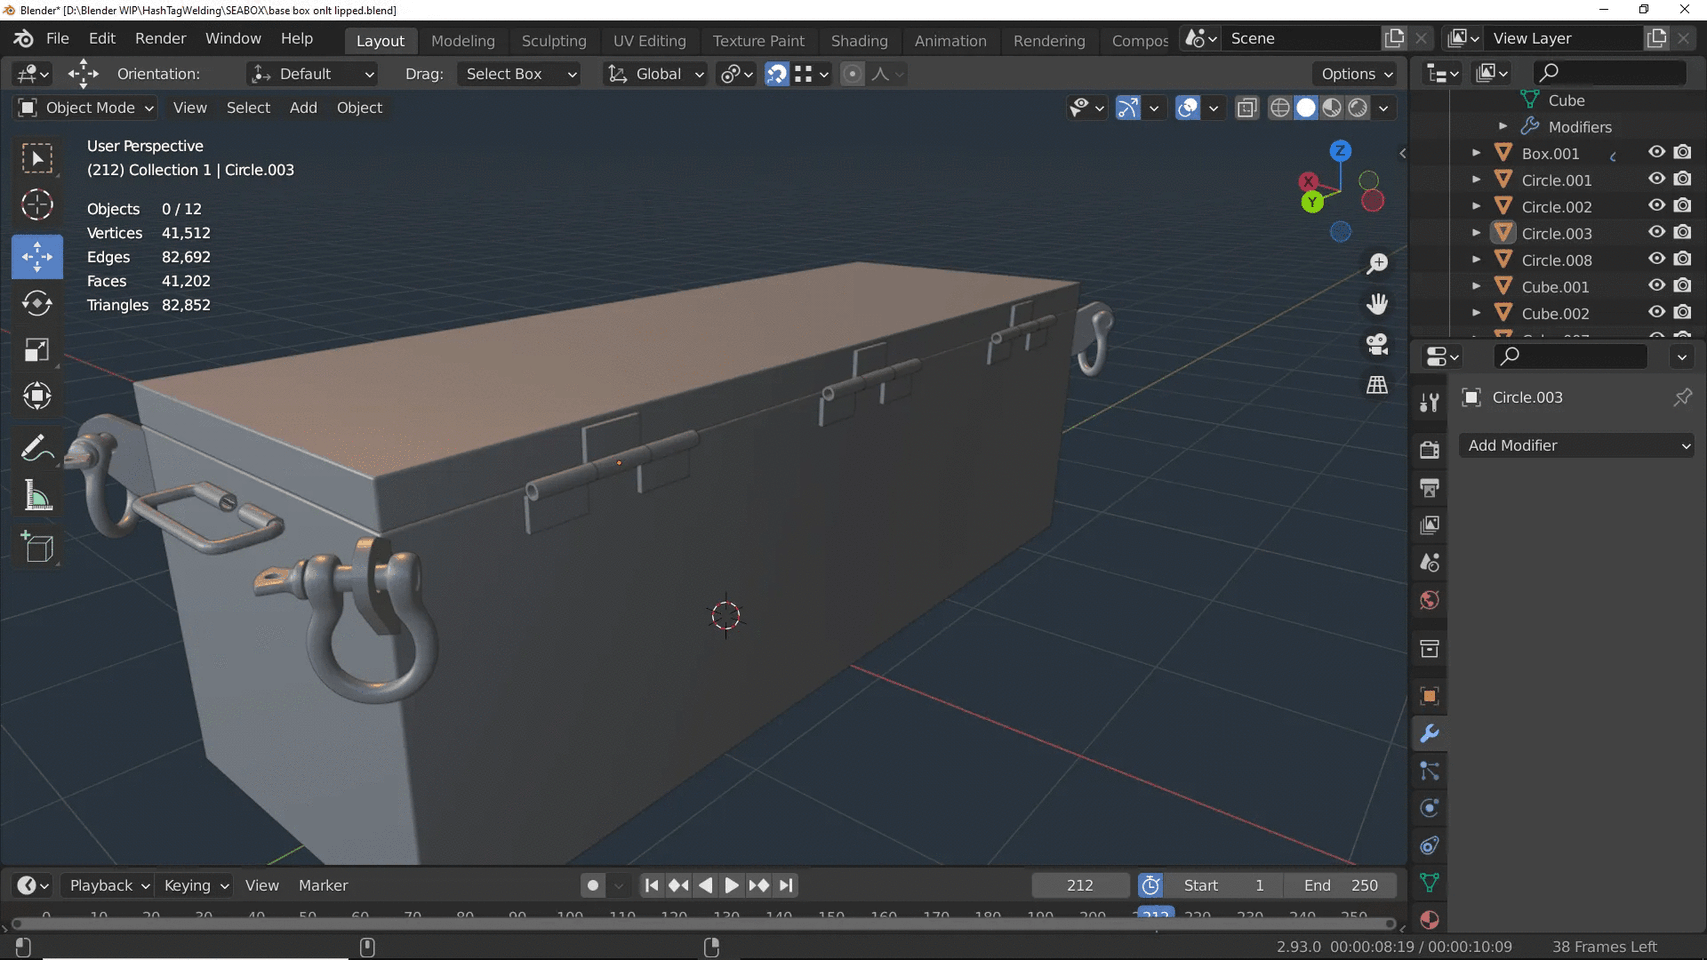Switch to rendered shading
Image resolution: width=1707 pixels, height=960 pixels.
coord(1358,108)
